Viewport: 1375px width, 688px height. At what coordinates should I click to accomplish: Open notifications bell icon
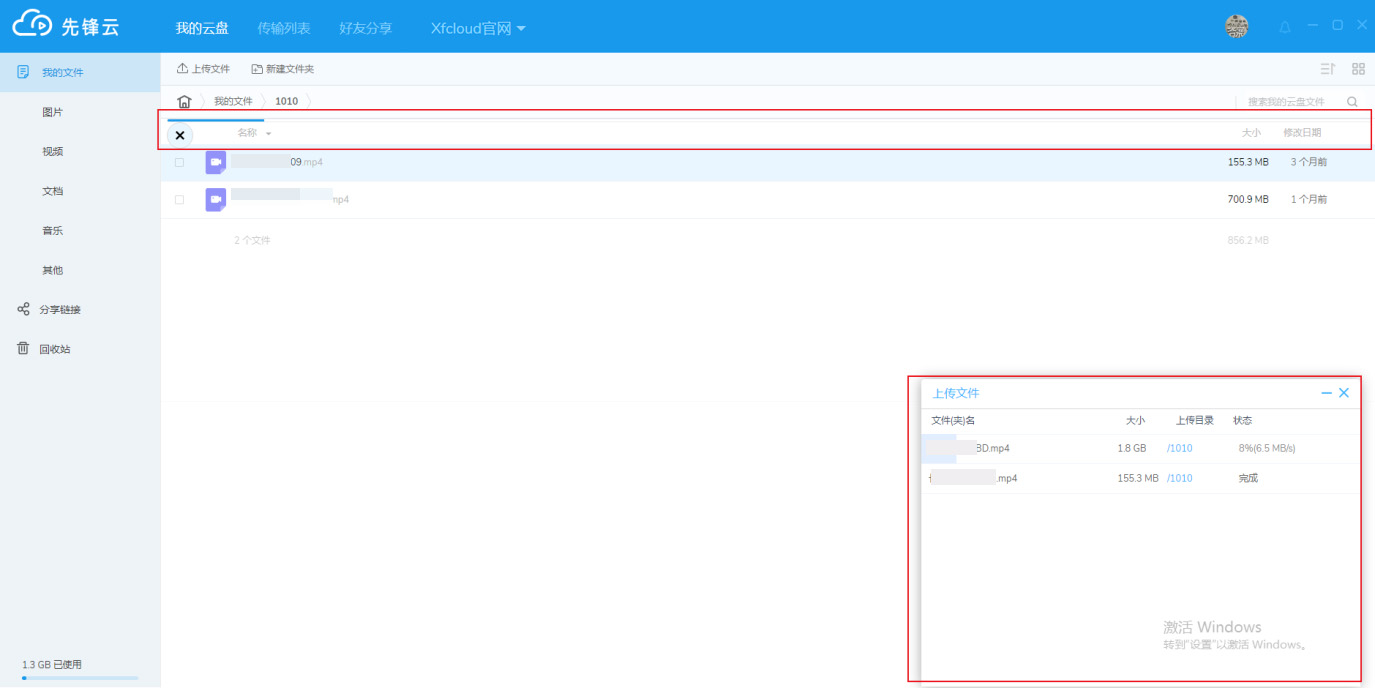[1285, 27]
